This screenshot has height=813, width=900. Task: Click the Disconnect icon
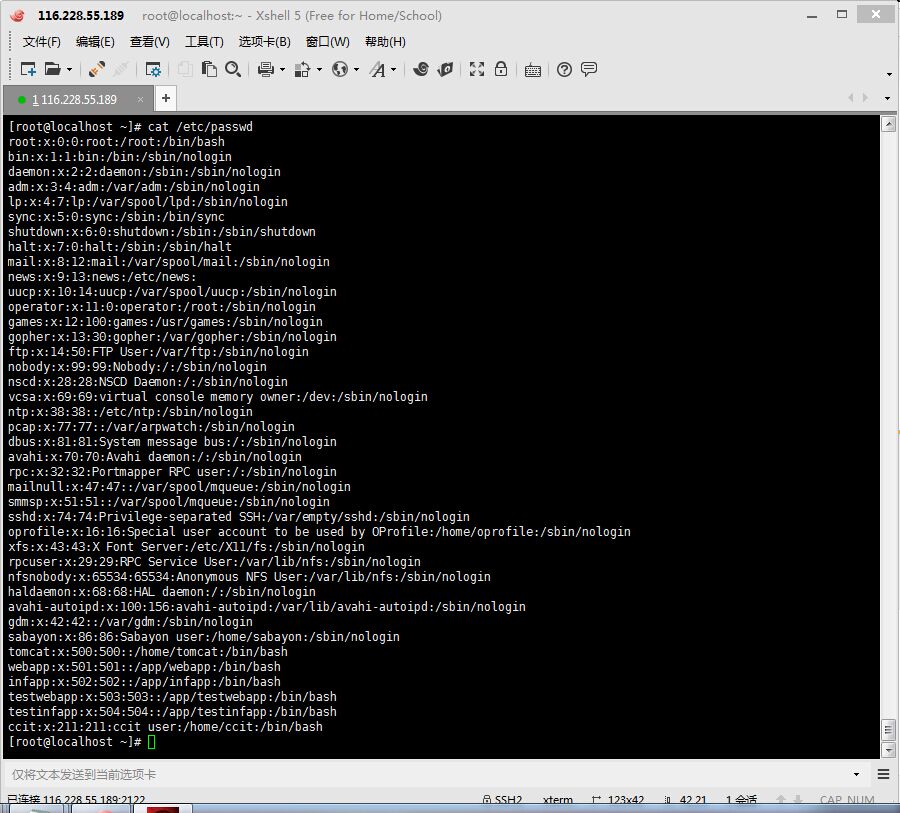tap(121, 69)
